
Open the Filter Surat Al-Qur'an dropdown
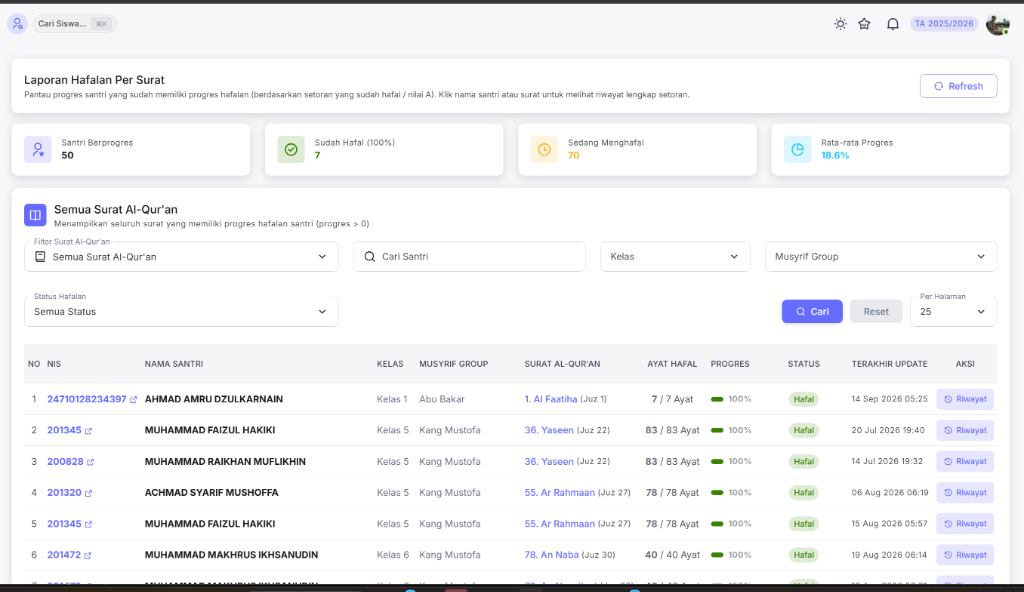[x=182, y=257]
